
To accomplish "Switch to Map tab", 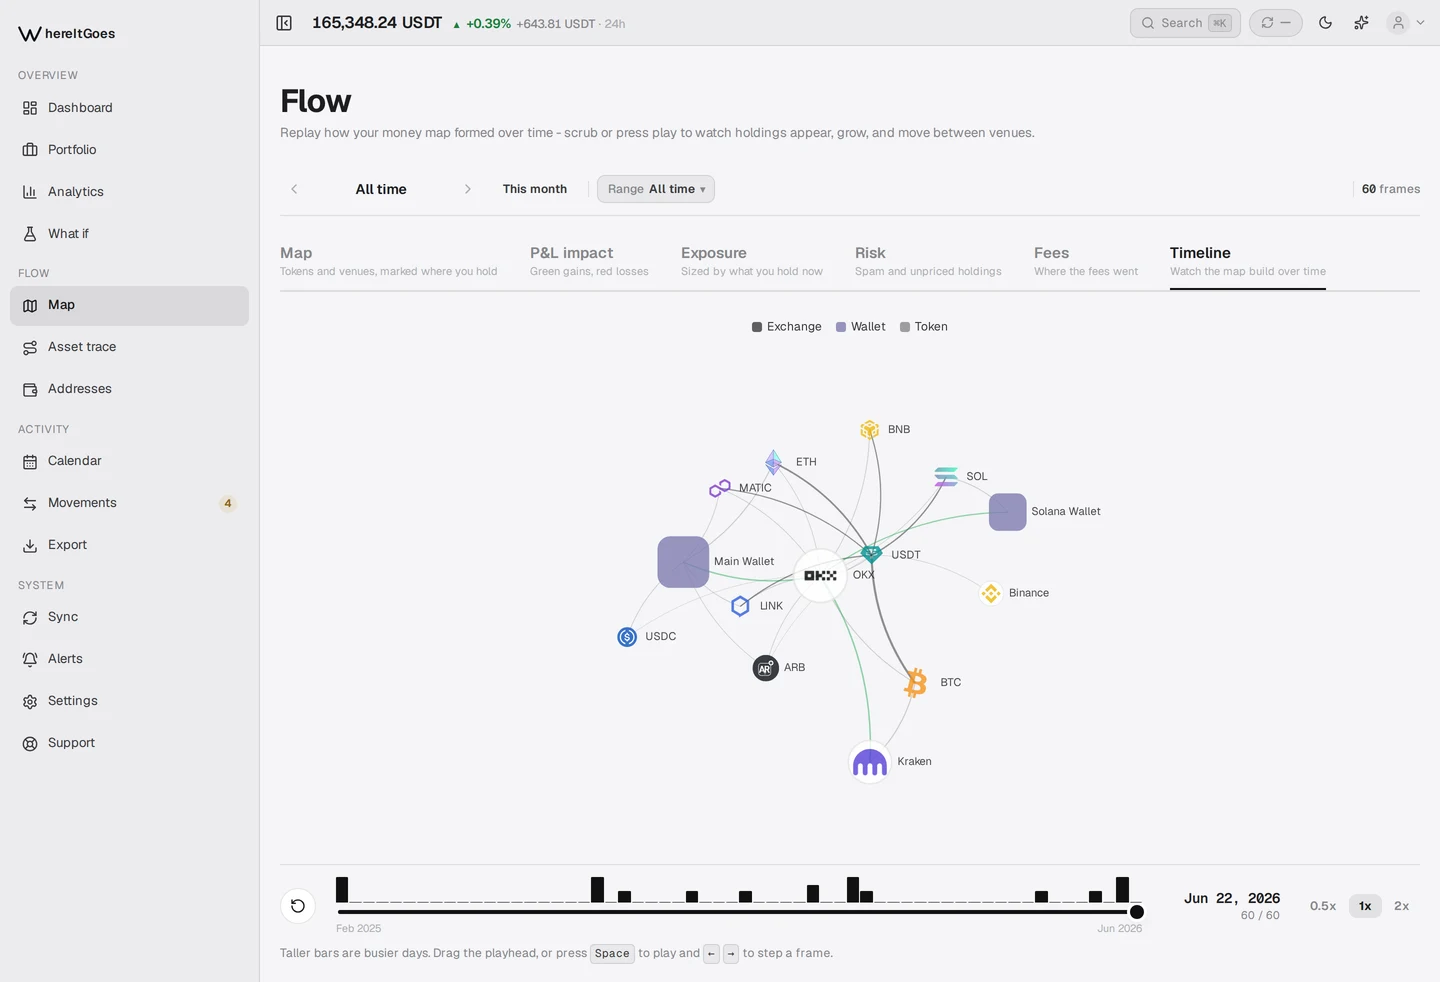I will (388, 261).
